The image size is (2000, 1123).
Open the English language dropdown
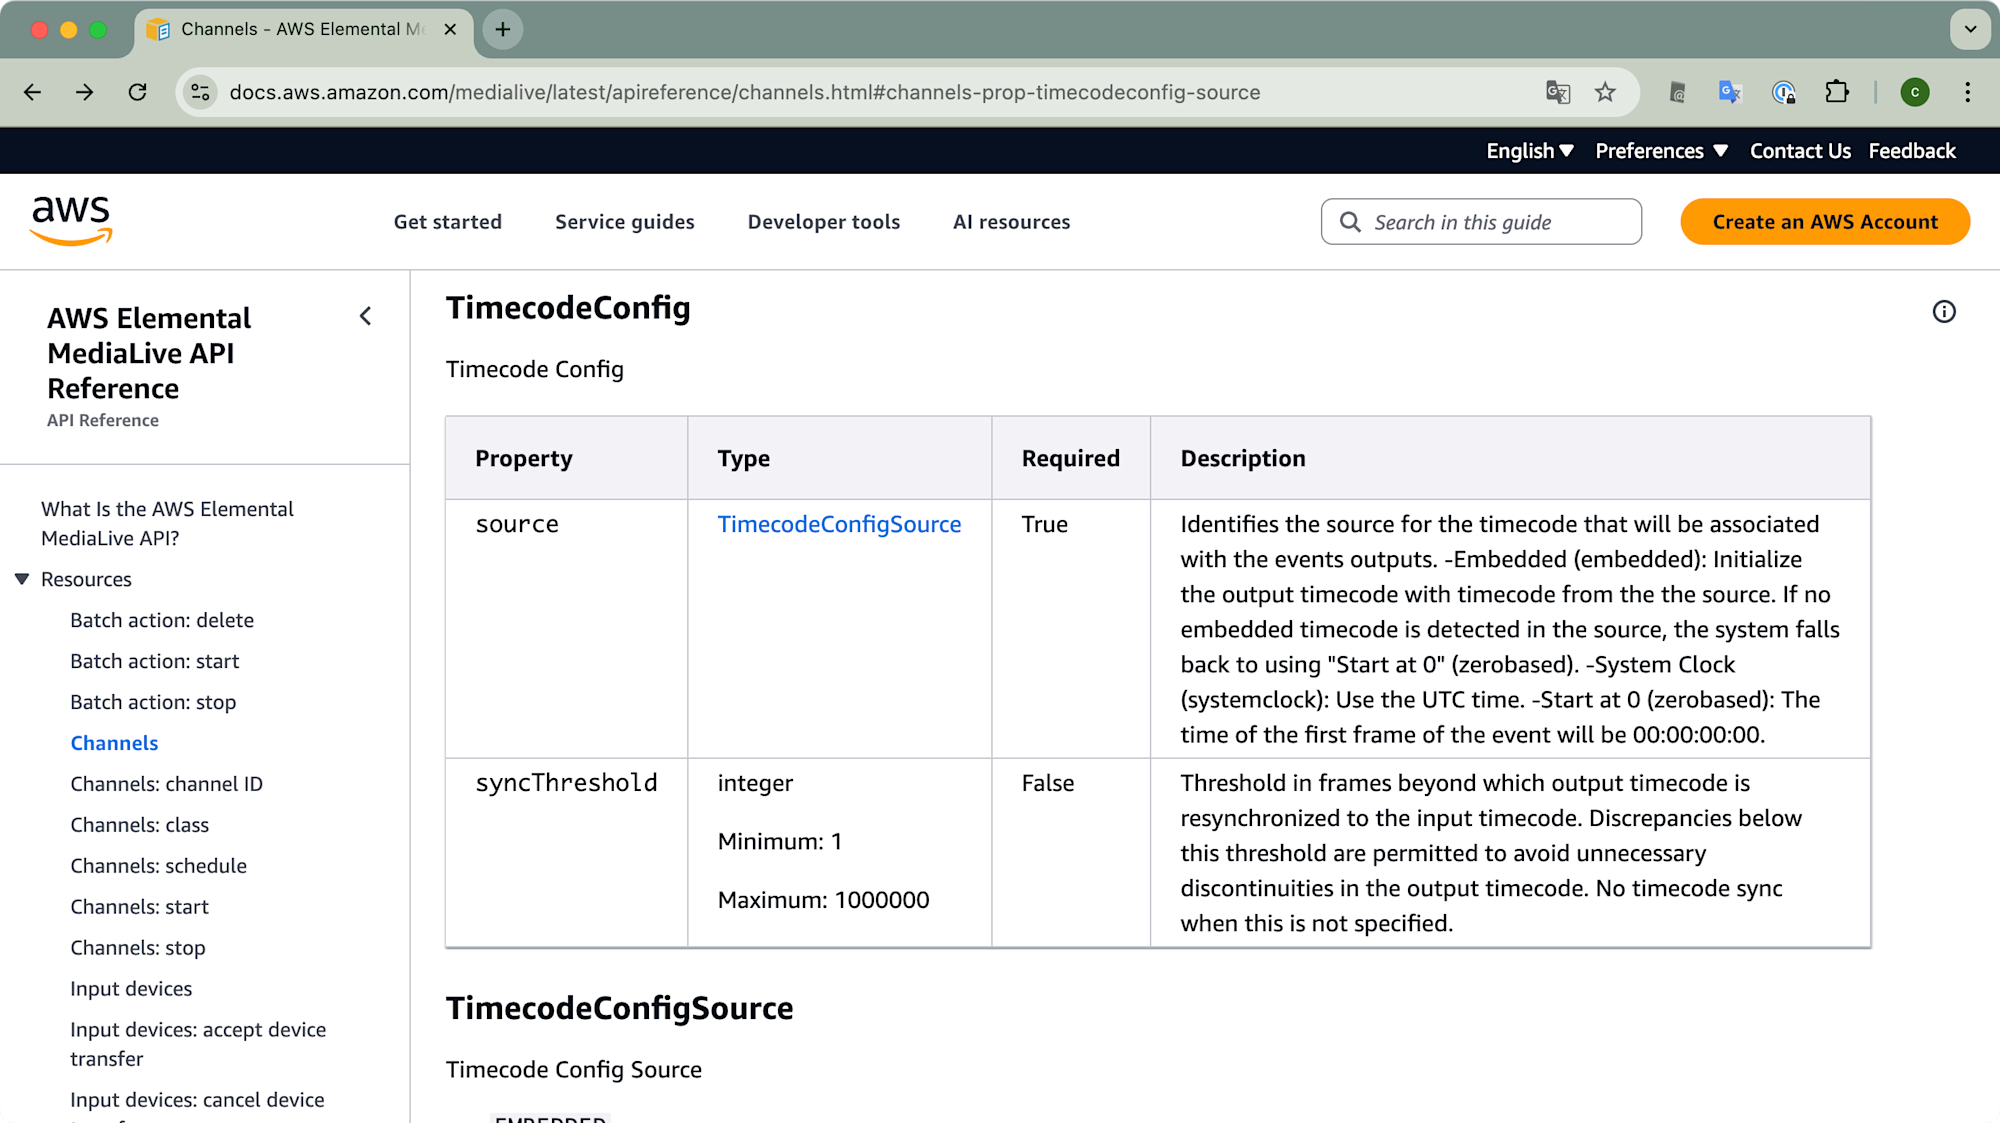coord(1530,151)
